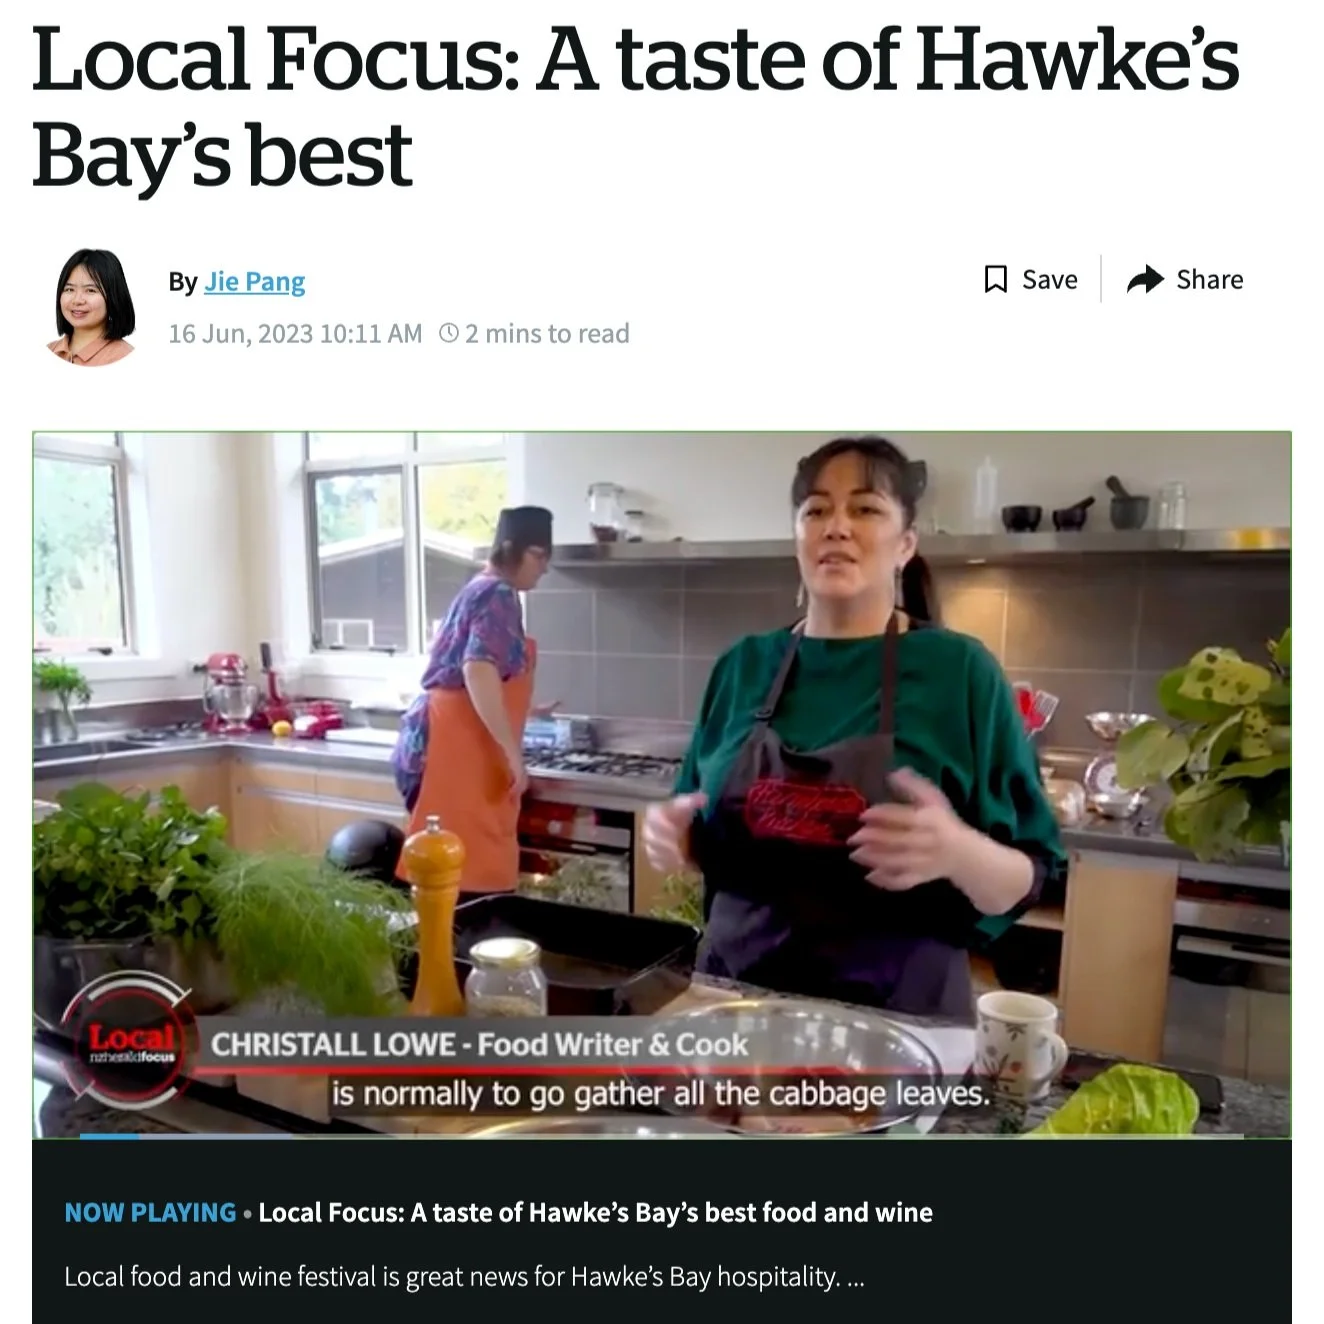The image size is (1324, 1324).
Task: Click the Save text label
Action: point(1049,280)
